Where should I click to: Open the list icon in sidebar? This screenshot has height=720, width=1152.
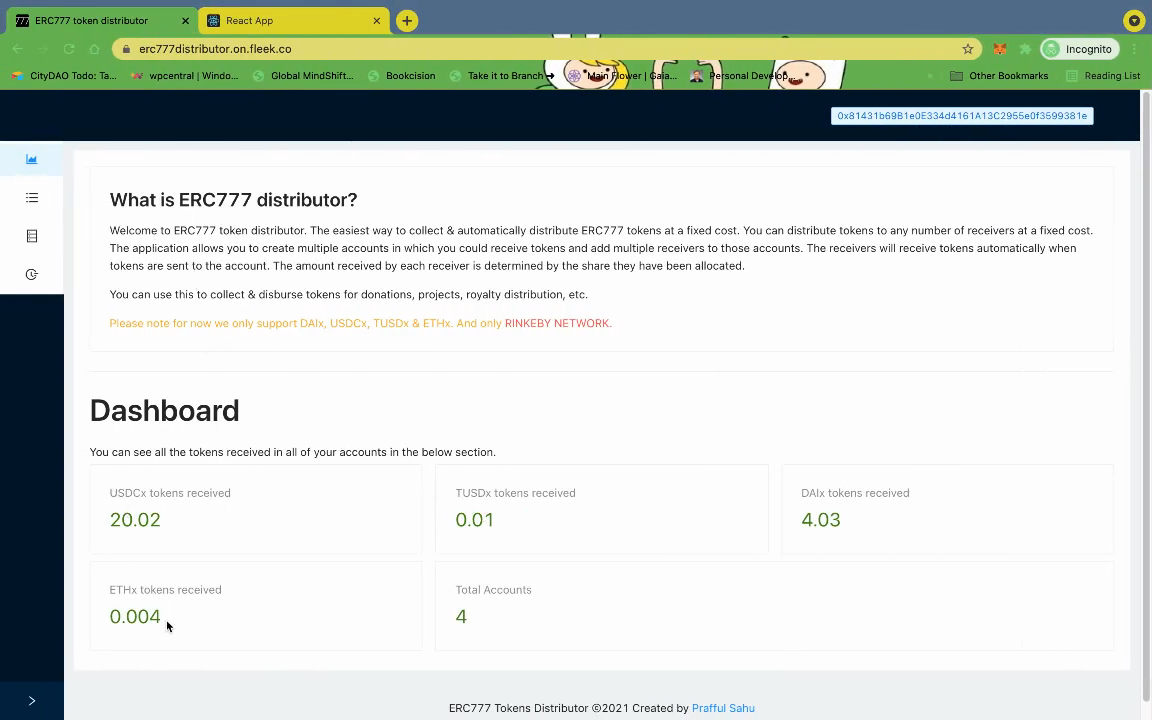tap(32, 198)
